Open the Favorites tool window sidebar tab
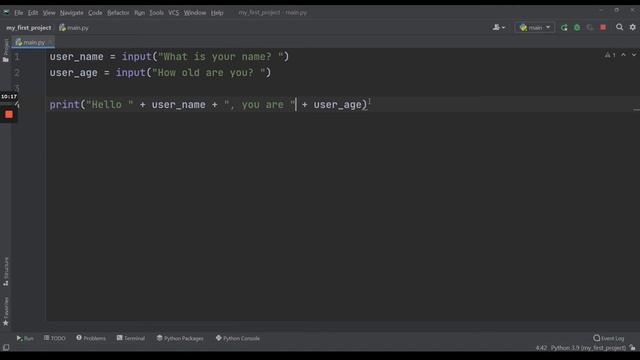The image size is (640, 360). (x=6, y=311)
